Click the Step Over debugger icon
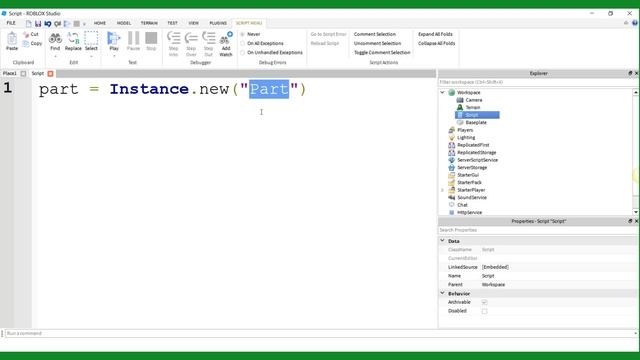Viewport: 640px width, 360px height. click(x=191, y=38)
